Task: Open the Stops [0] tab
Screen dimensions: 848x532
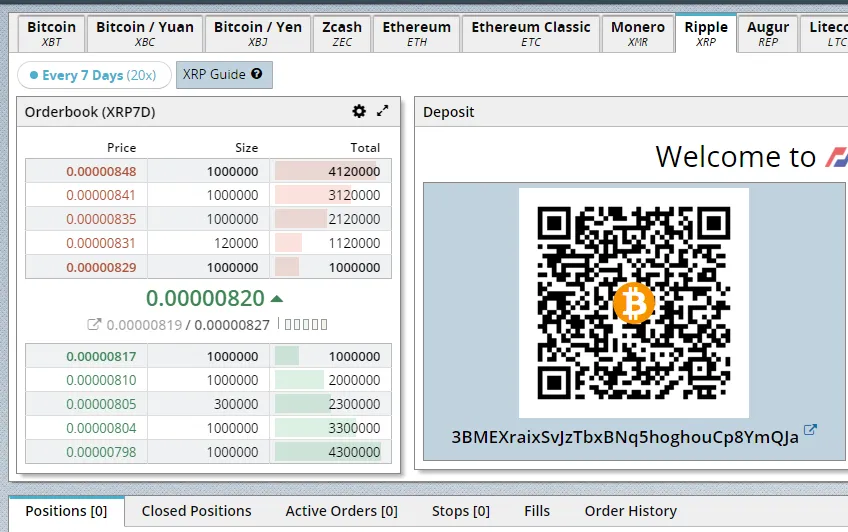Action: [x=461, y=511]
